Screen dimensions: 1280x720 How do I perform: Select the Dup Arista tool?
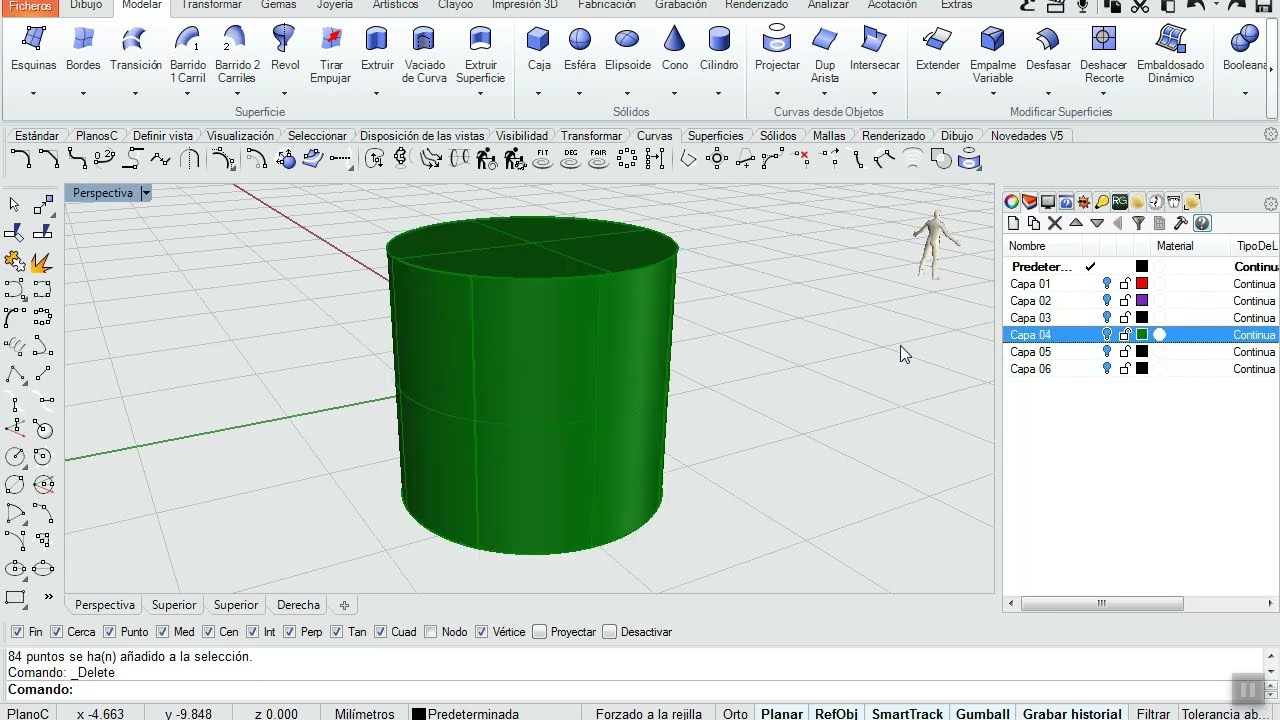[825, 55]
